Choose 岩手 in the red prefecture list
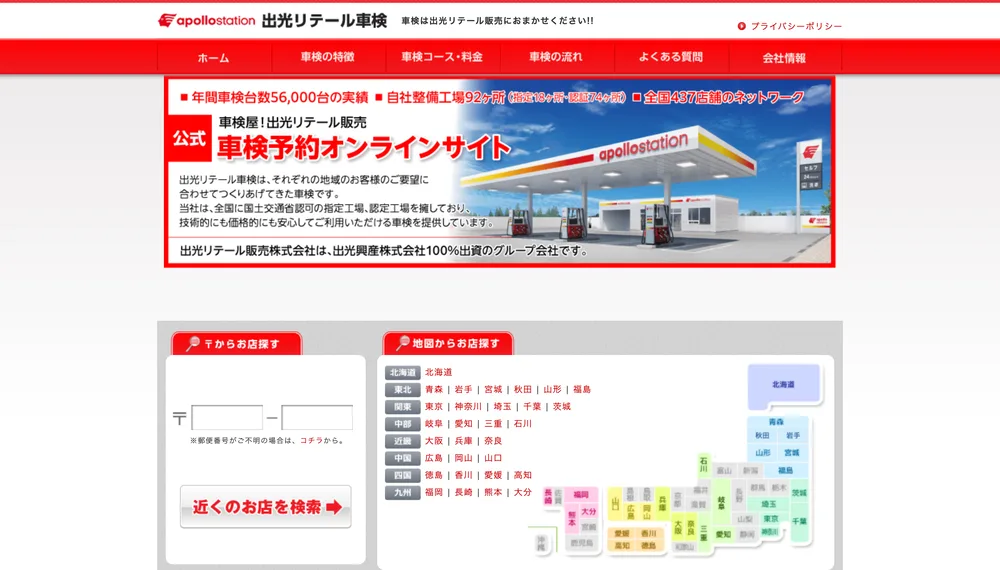The height and width of the screenshot is (570, 1000). coord(464,390)
